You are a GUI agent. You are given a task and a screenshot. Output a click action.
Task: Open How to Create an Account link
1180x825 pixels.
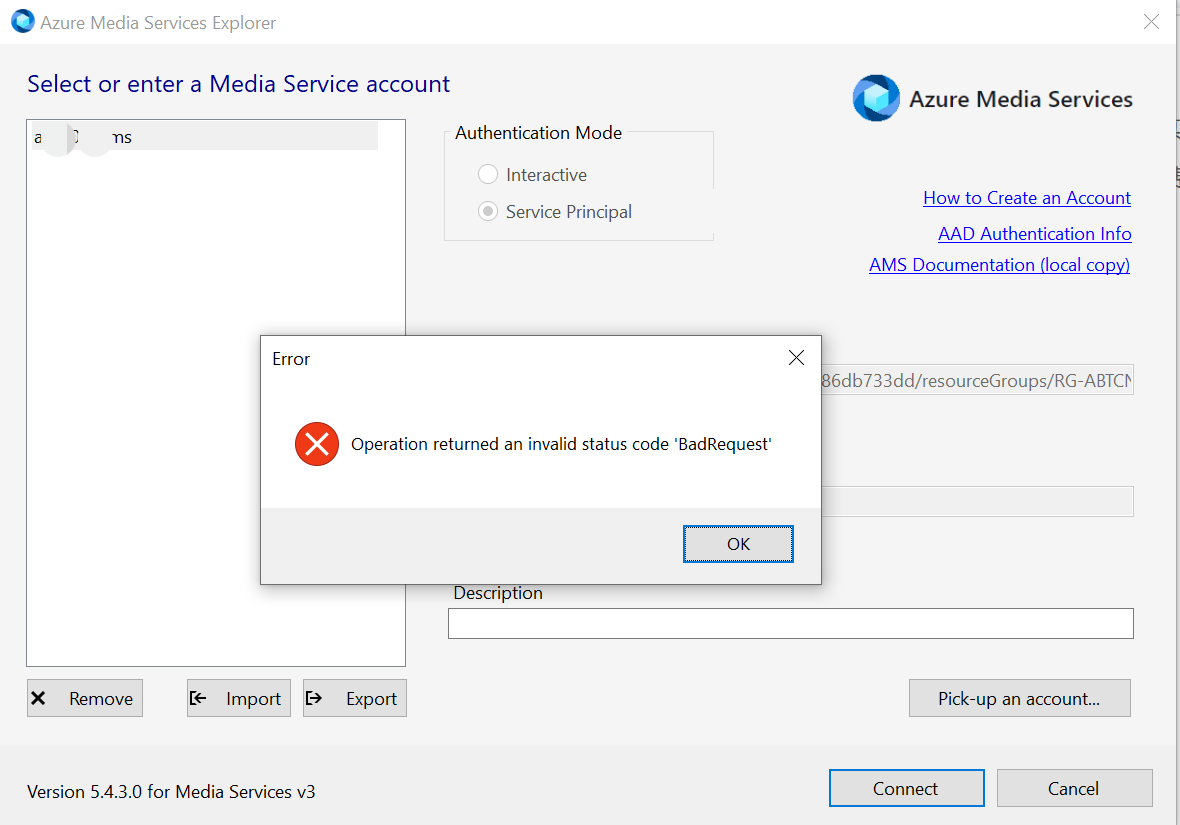point(1026,198)
